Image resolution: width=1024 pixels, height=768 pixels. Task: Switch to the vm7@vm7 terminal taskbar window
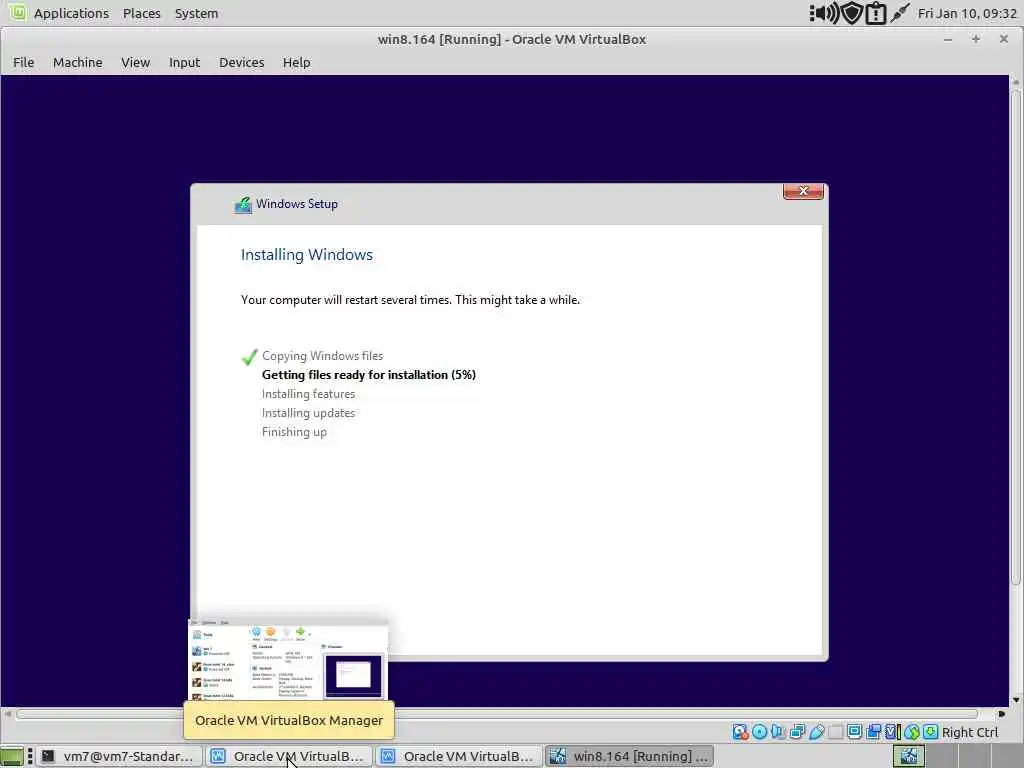[x=118, y=756]
